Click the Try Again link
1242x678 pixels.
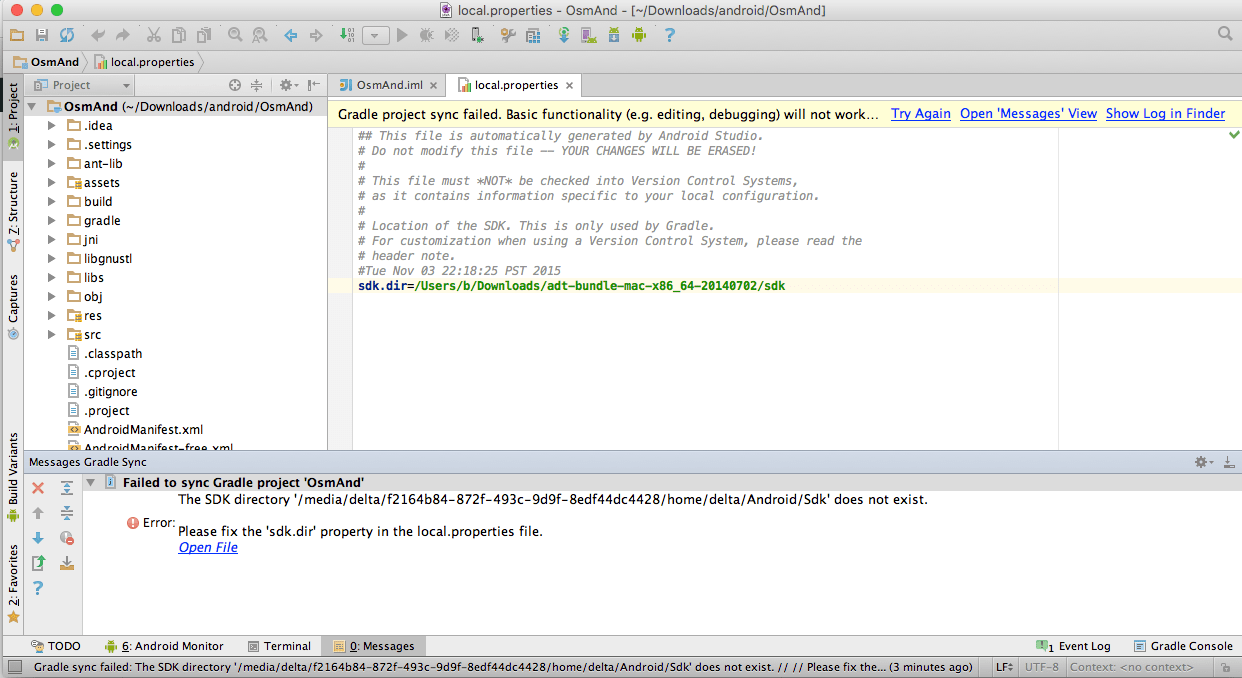click(x=921, y=114)
